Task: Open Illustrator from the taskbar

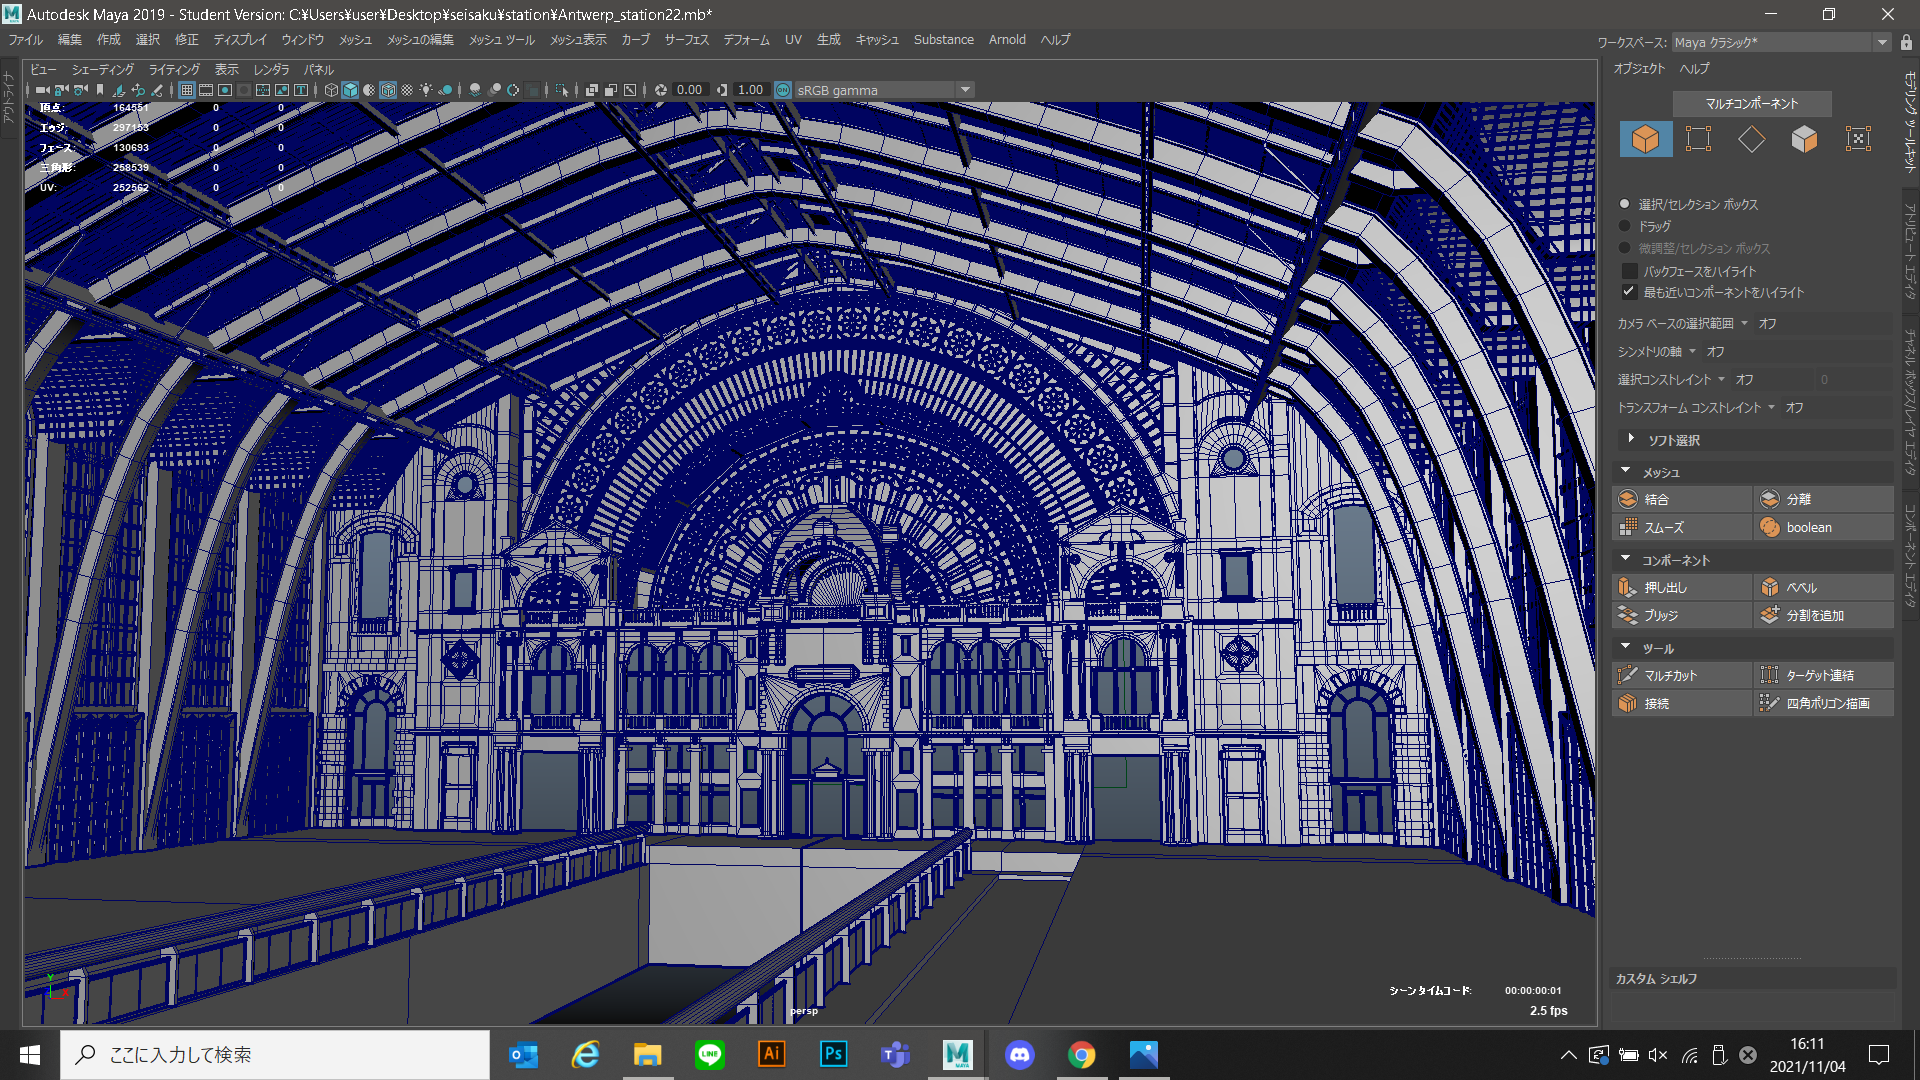Action: [771, 1055]
